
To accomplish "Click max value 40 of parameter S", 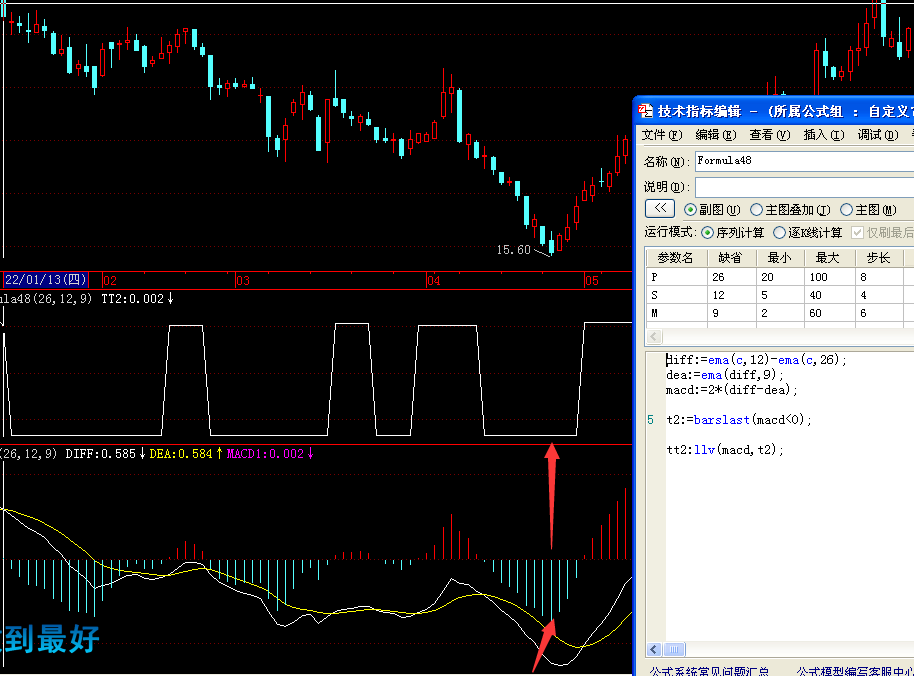I will pyautogui.click(x=829, y=295).
